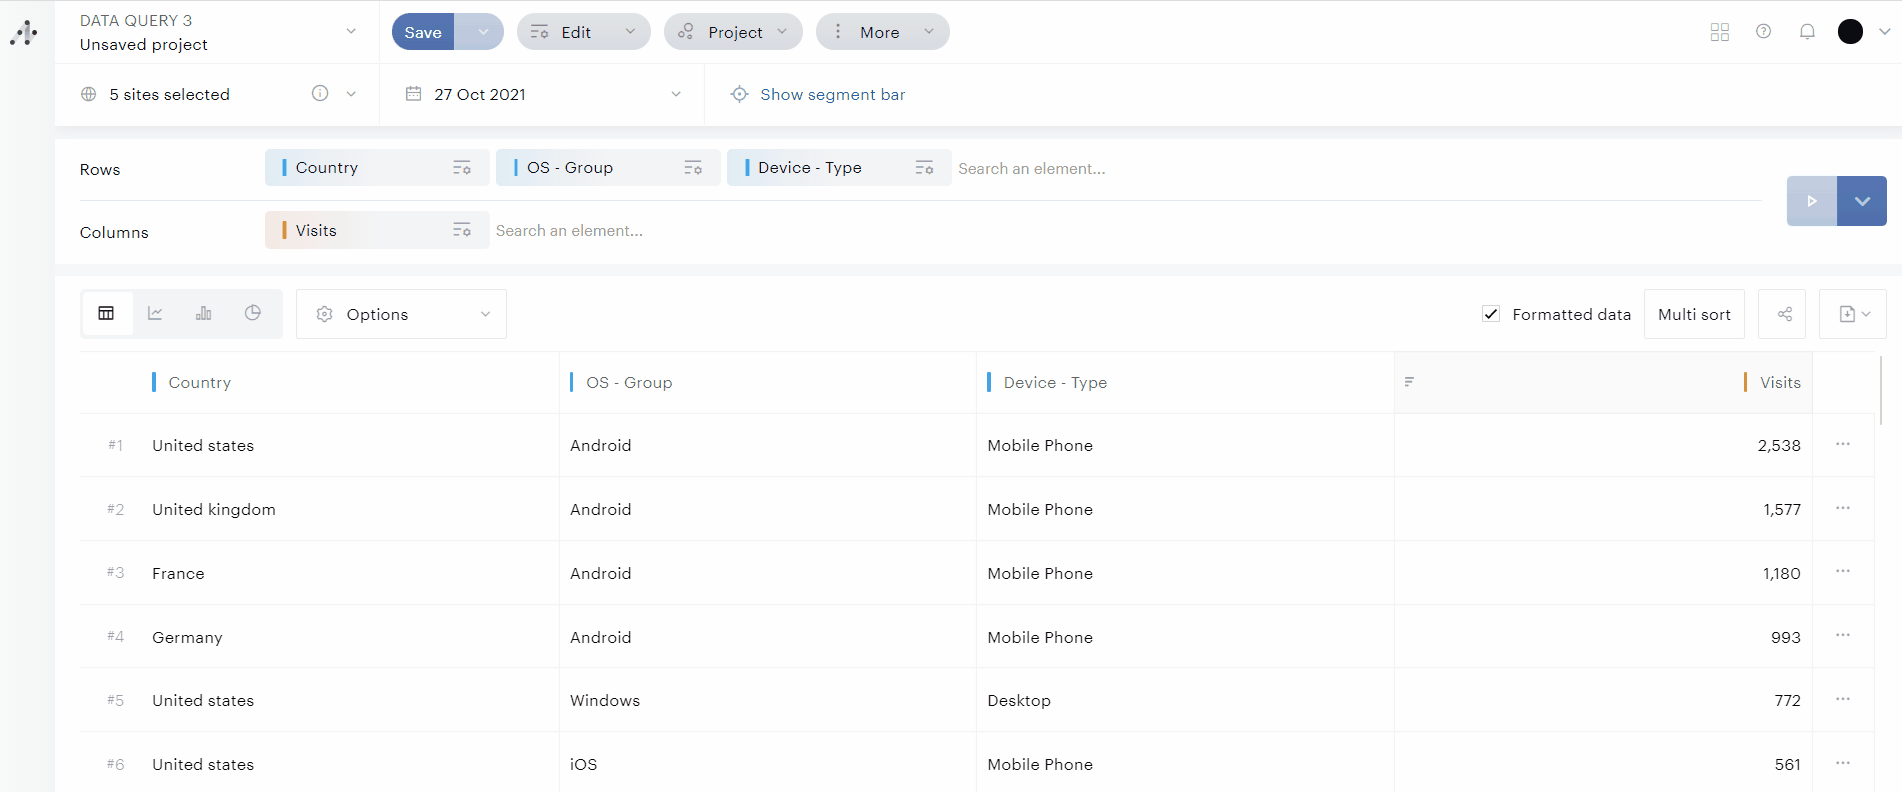1902x792 pixels.
Task: Toggle sort on the Visits column
Action: 1409,382
